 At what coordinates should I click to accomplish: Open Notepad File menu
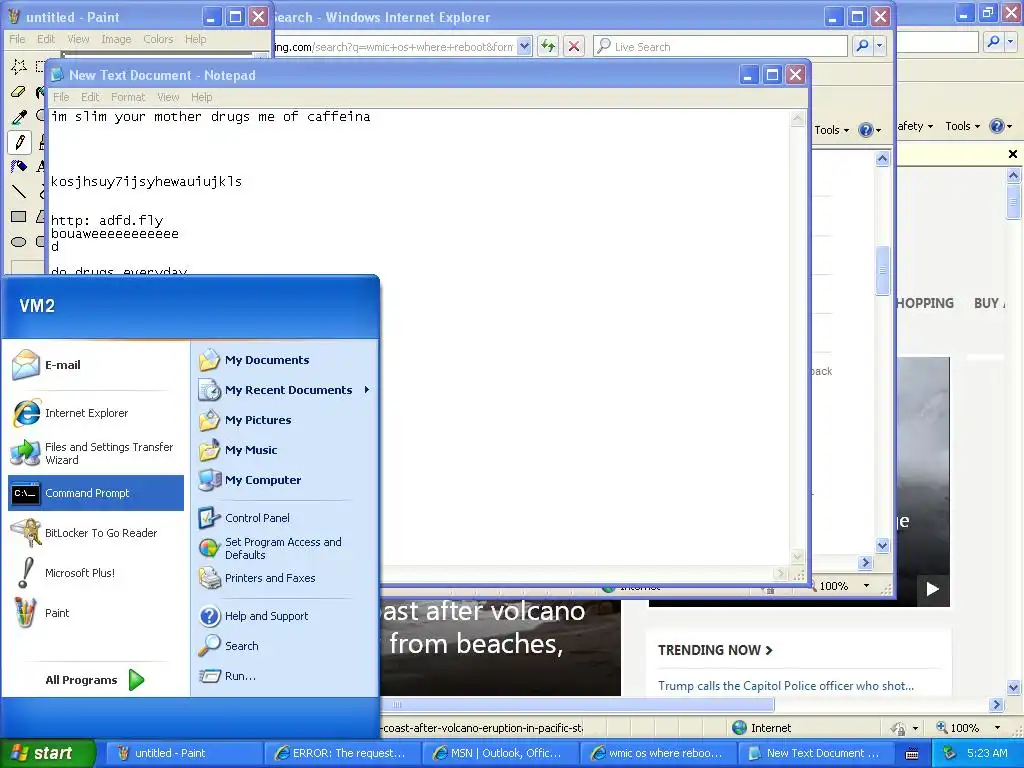[x=61, y=97]
